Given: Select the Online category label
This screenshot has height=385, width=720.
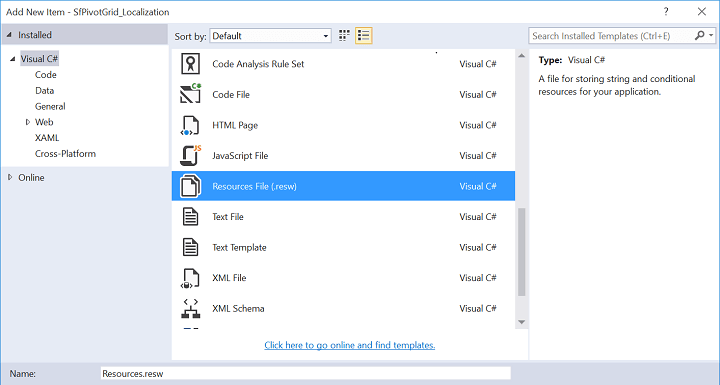Looking at the screenshot, I should [x=31, y=177].
